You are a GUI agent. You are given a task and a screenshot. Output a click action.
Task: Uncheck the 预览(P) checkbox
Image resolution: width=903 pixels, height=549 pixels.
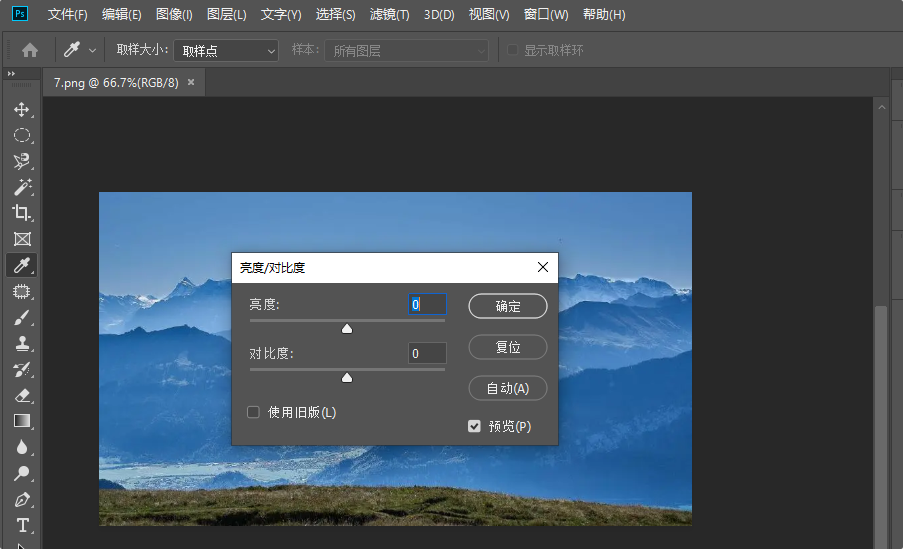click(474, 426)
